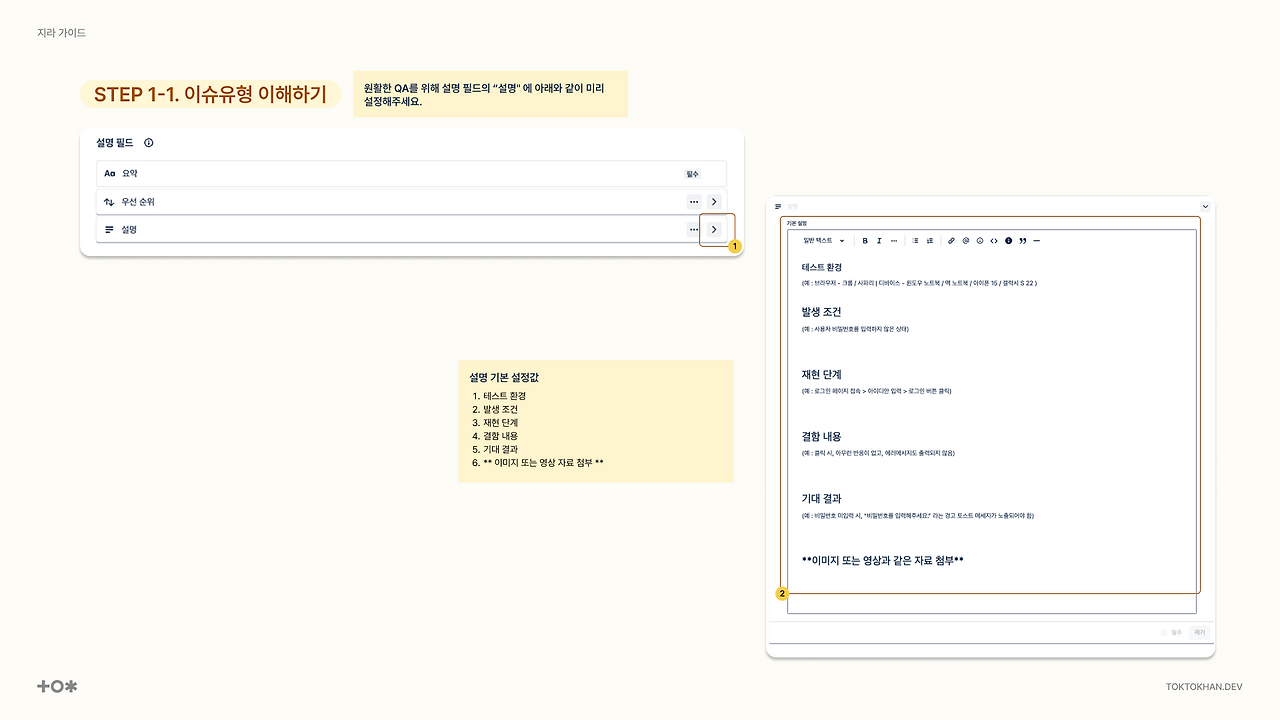Expand the 우선 순위 field row chevron

[x=714, y=202]
